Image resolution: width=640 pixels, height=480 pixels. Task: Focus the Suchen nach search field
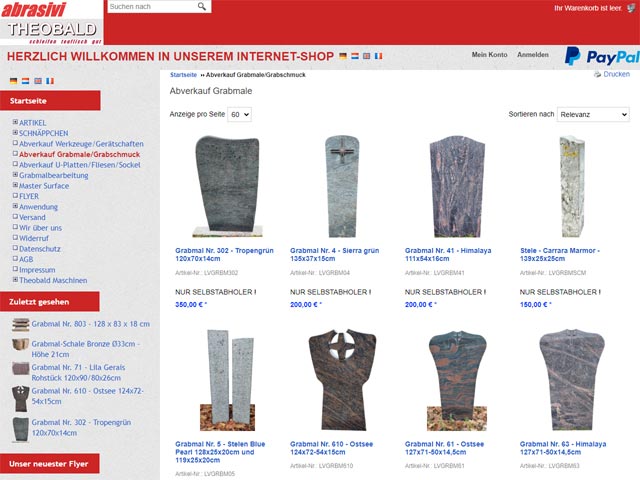point(153,7)
